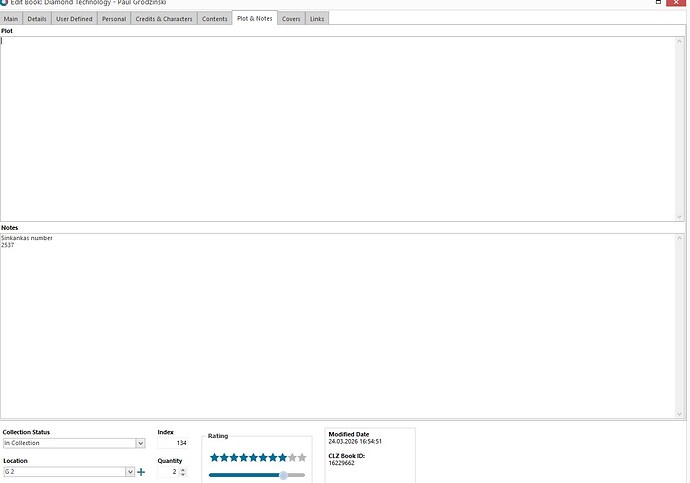Set rating to one star

(x=214, y=457)
